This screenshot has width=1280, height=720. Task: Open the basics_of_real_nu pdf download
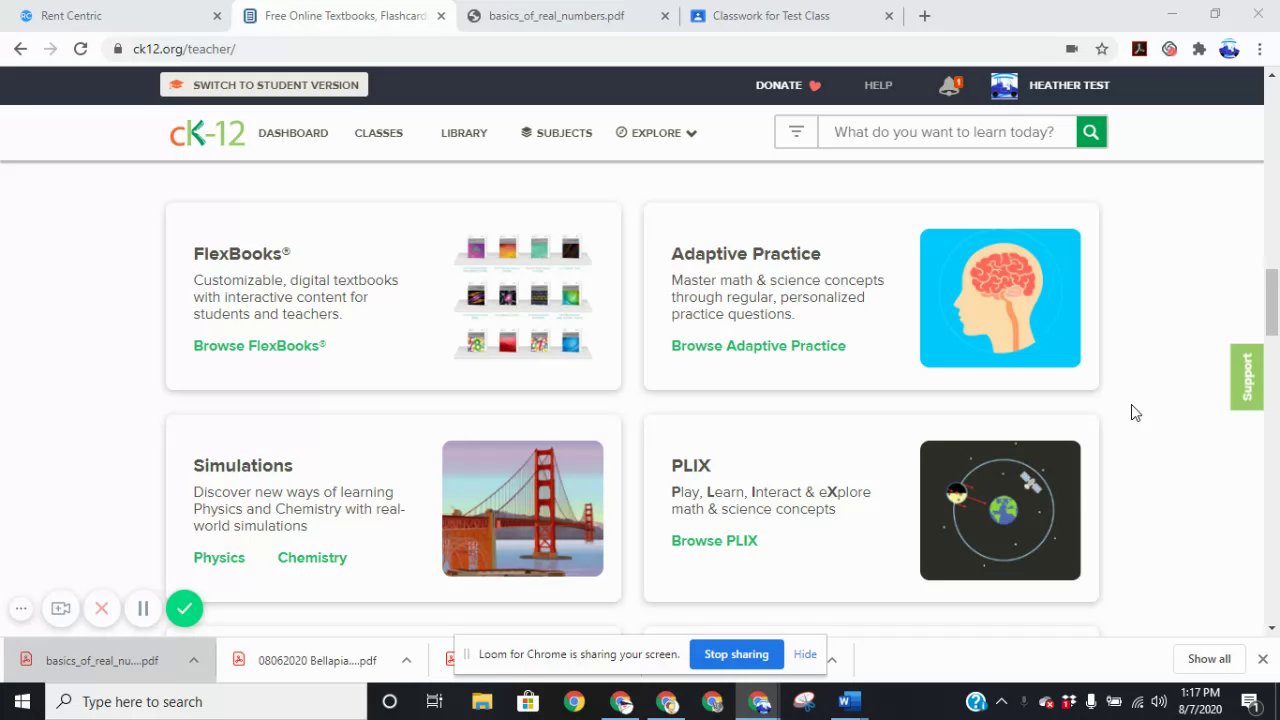[x=94, y=660]
